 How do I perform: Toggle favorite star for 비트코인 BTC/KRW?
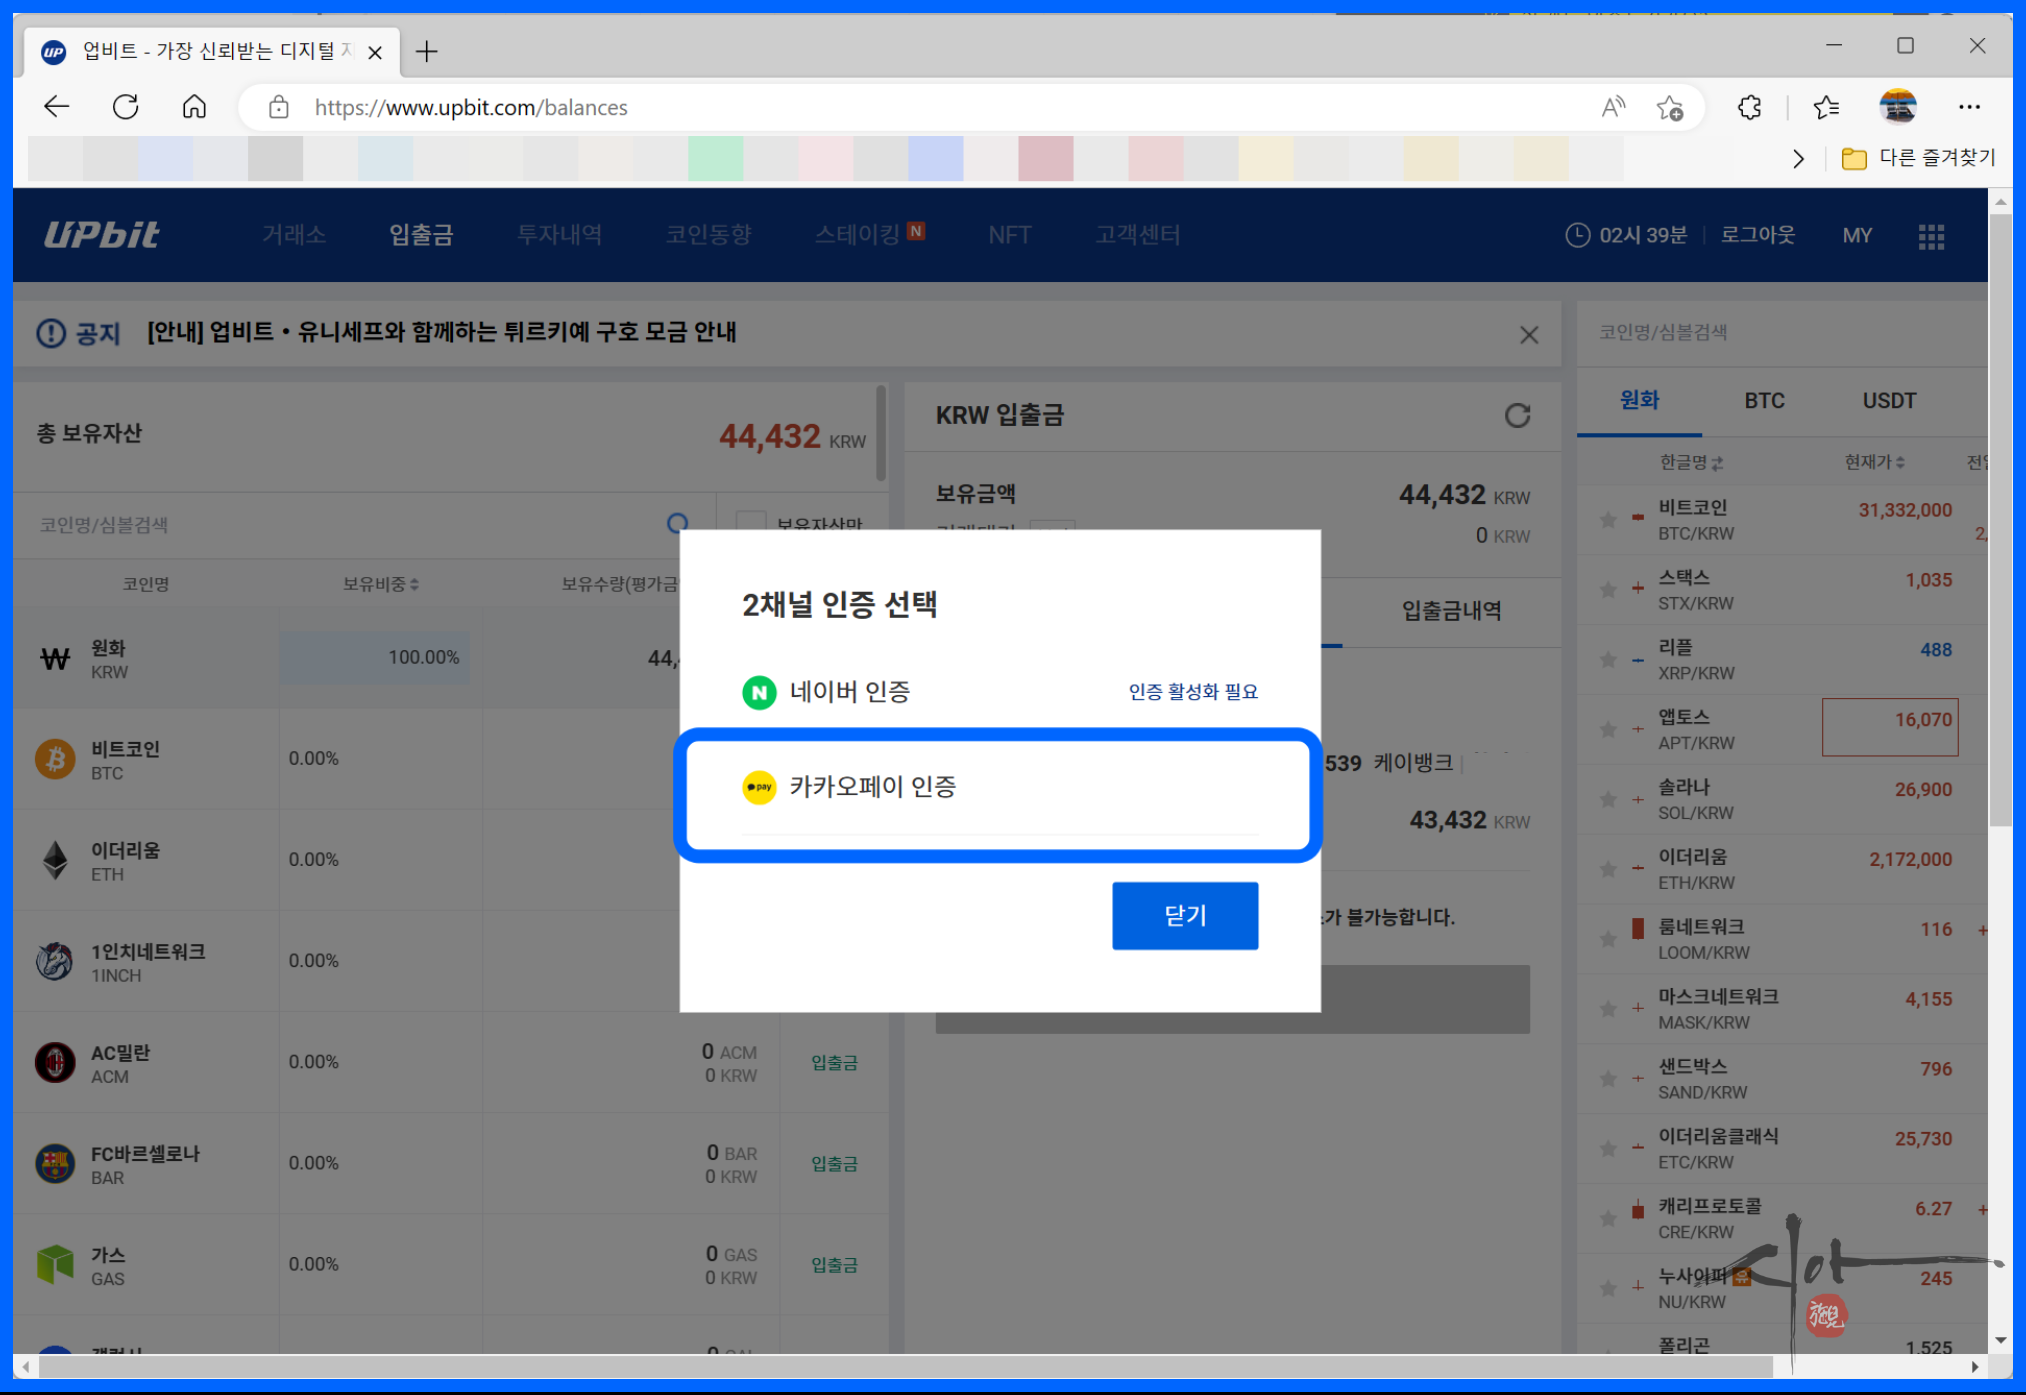click(x=1608, y=520)
